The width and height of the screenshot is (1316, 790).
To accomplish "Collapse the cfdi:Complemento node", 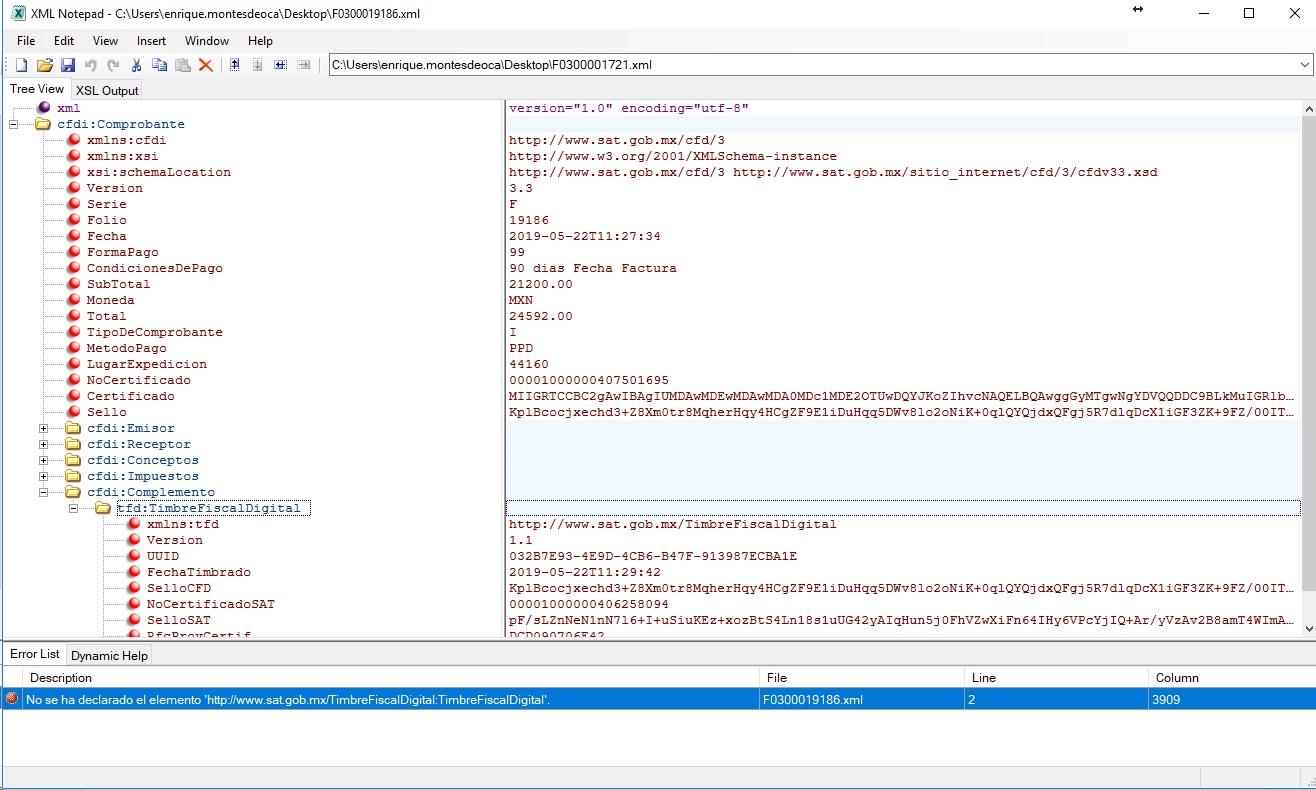I will tap(44, 492).
